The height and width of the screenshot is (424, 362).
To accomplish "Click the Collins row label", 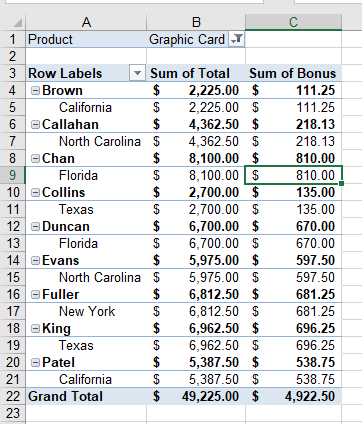I will click(64, 193).
